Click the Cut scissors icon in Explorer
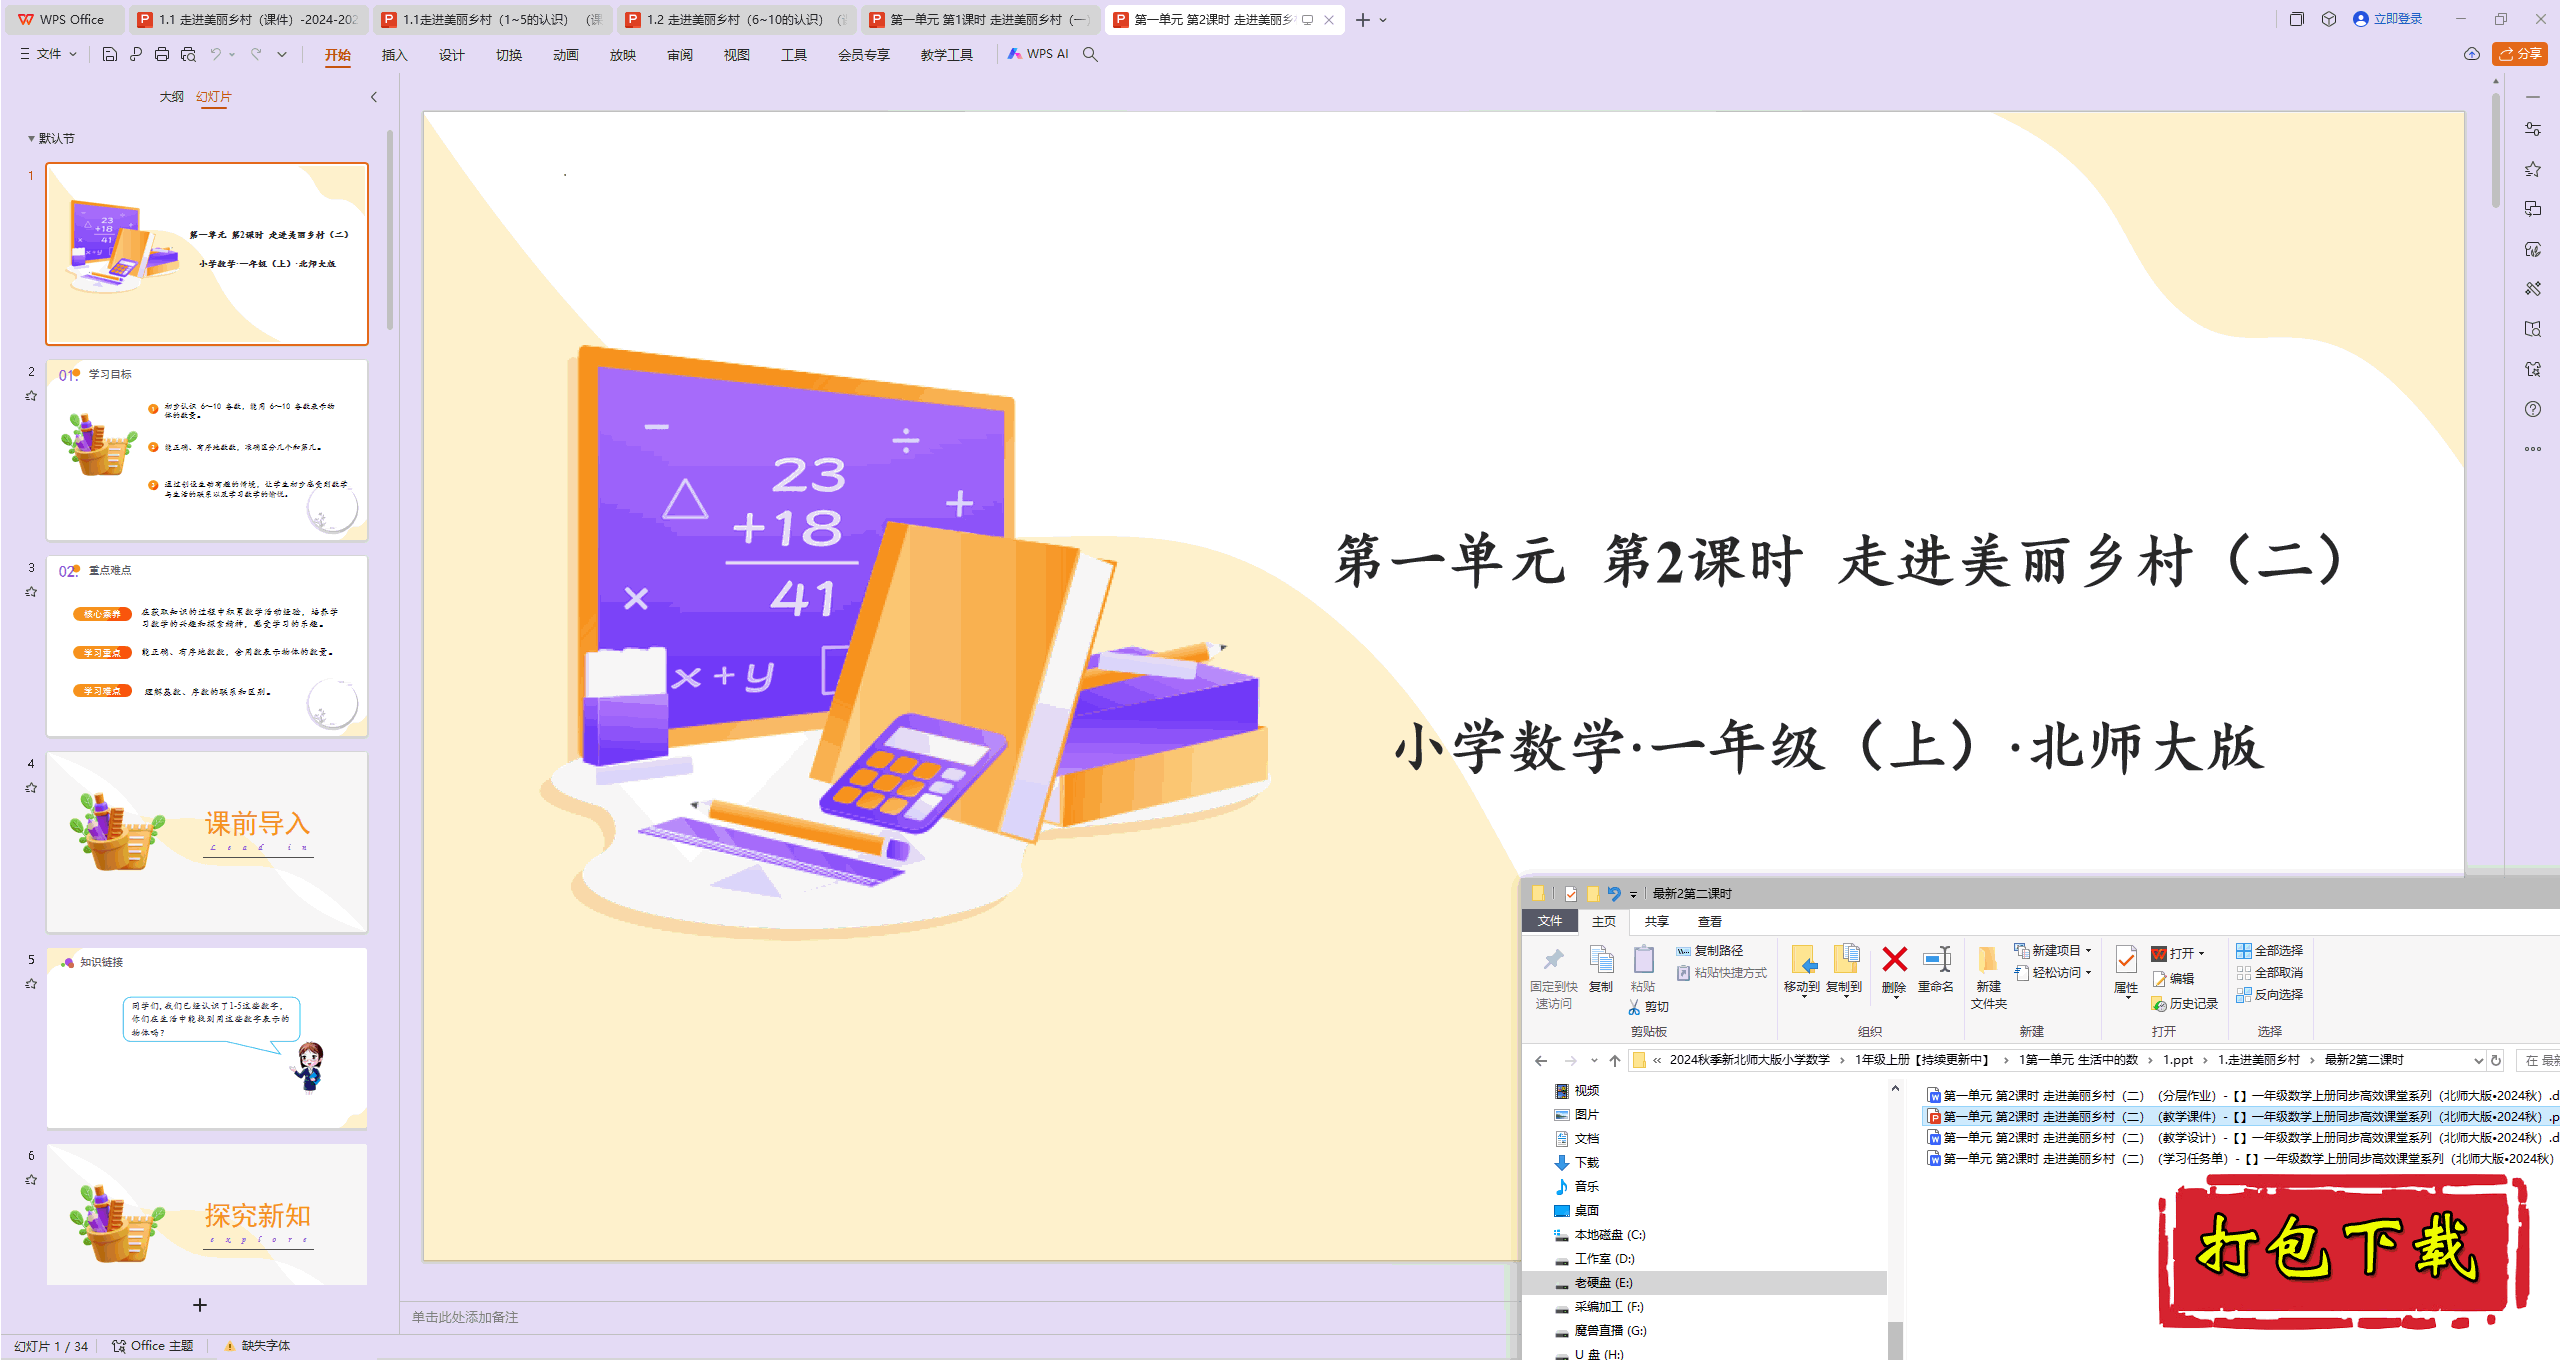This screenshot has width=2560, height=1360. [1634, 1007]
